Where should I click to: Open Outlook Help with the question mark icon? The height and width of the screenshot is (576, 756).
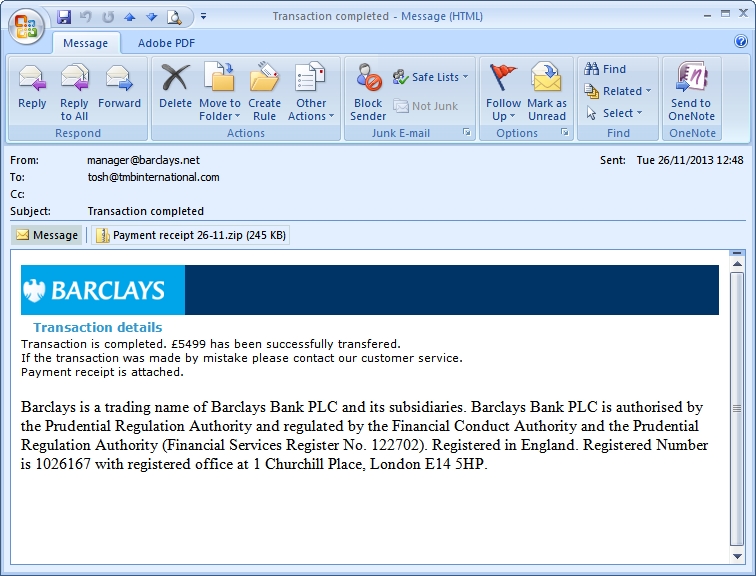click(741, 41)
